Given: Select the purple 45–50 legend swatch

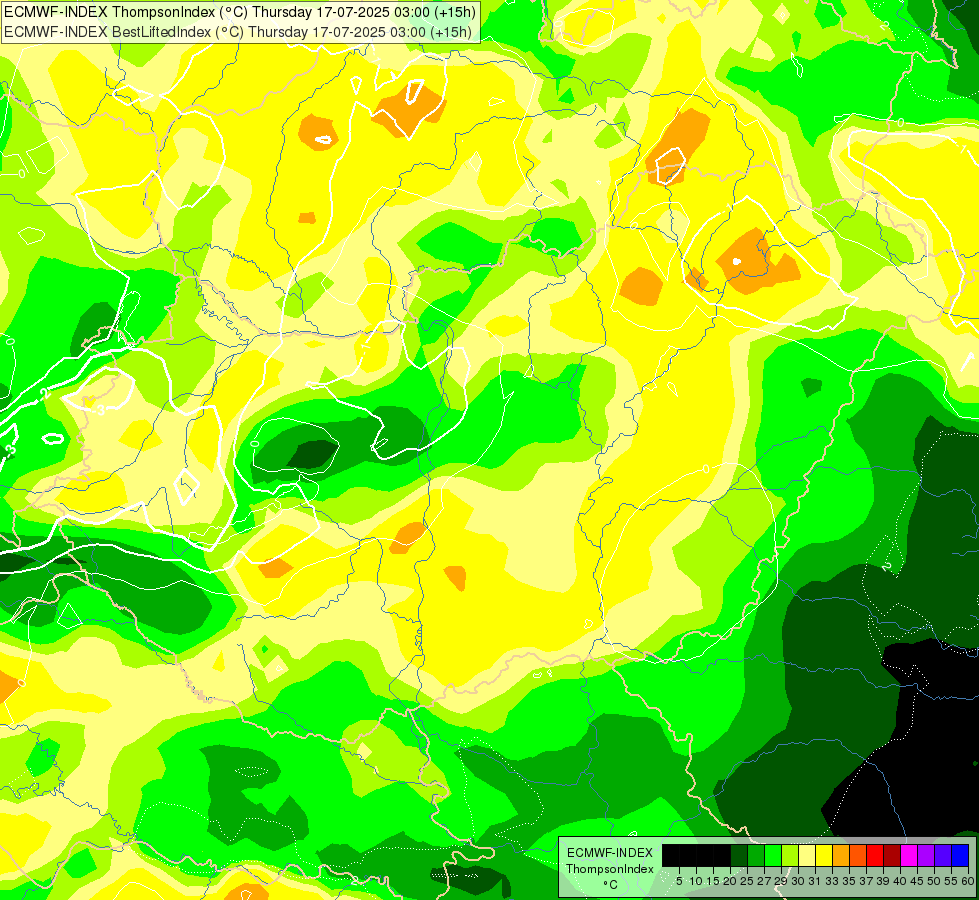Looking at the screenshot, I should tap(925, 855).
